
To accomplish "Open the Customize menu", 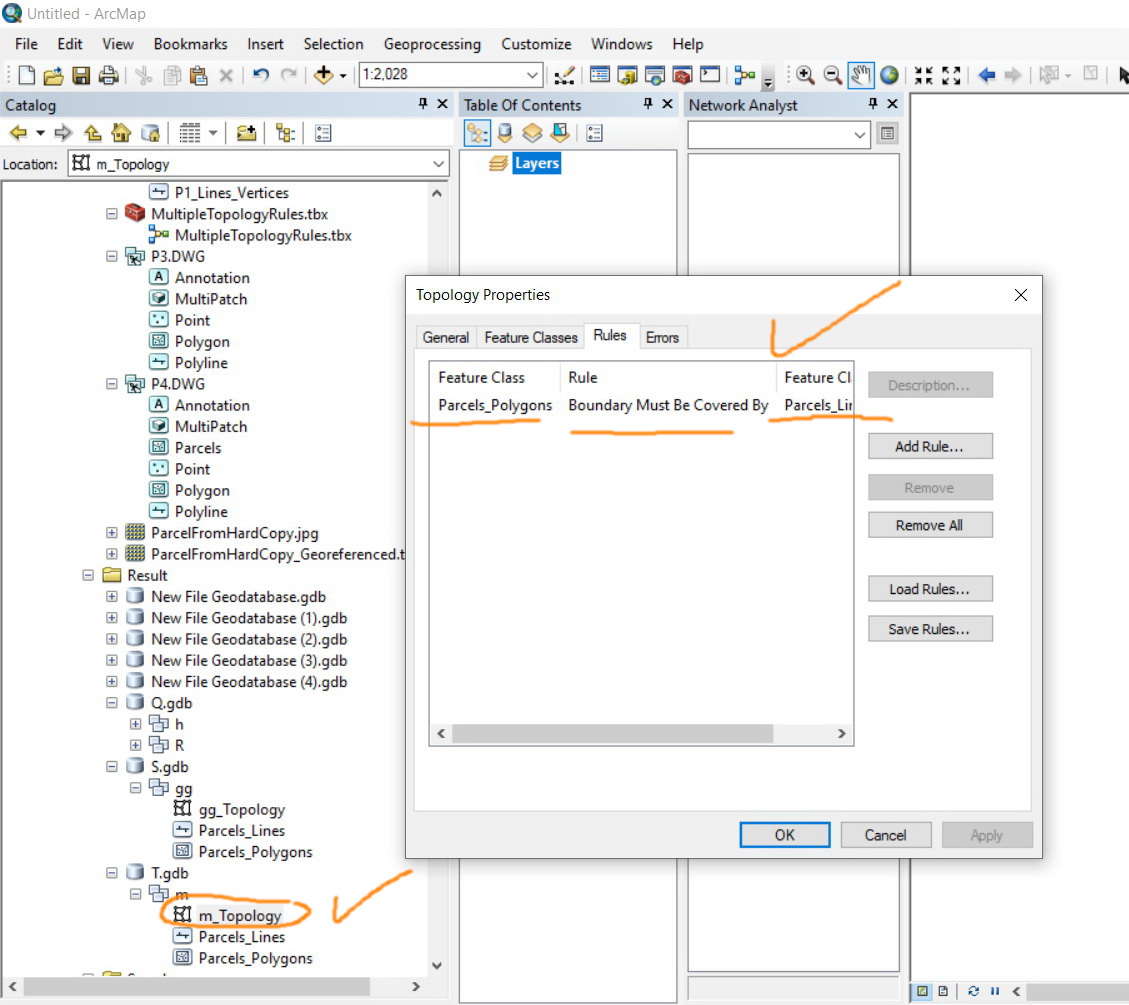I will [536, 44].
